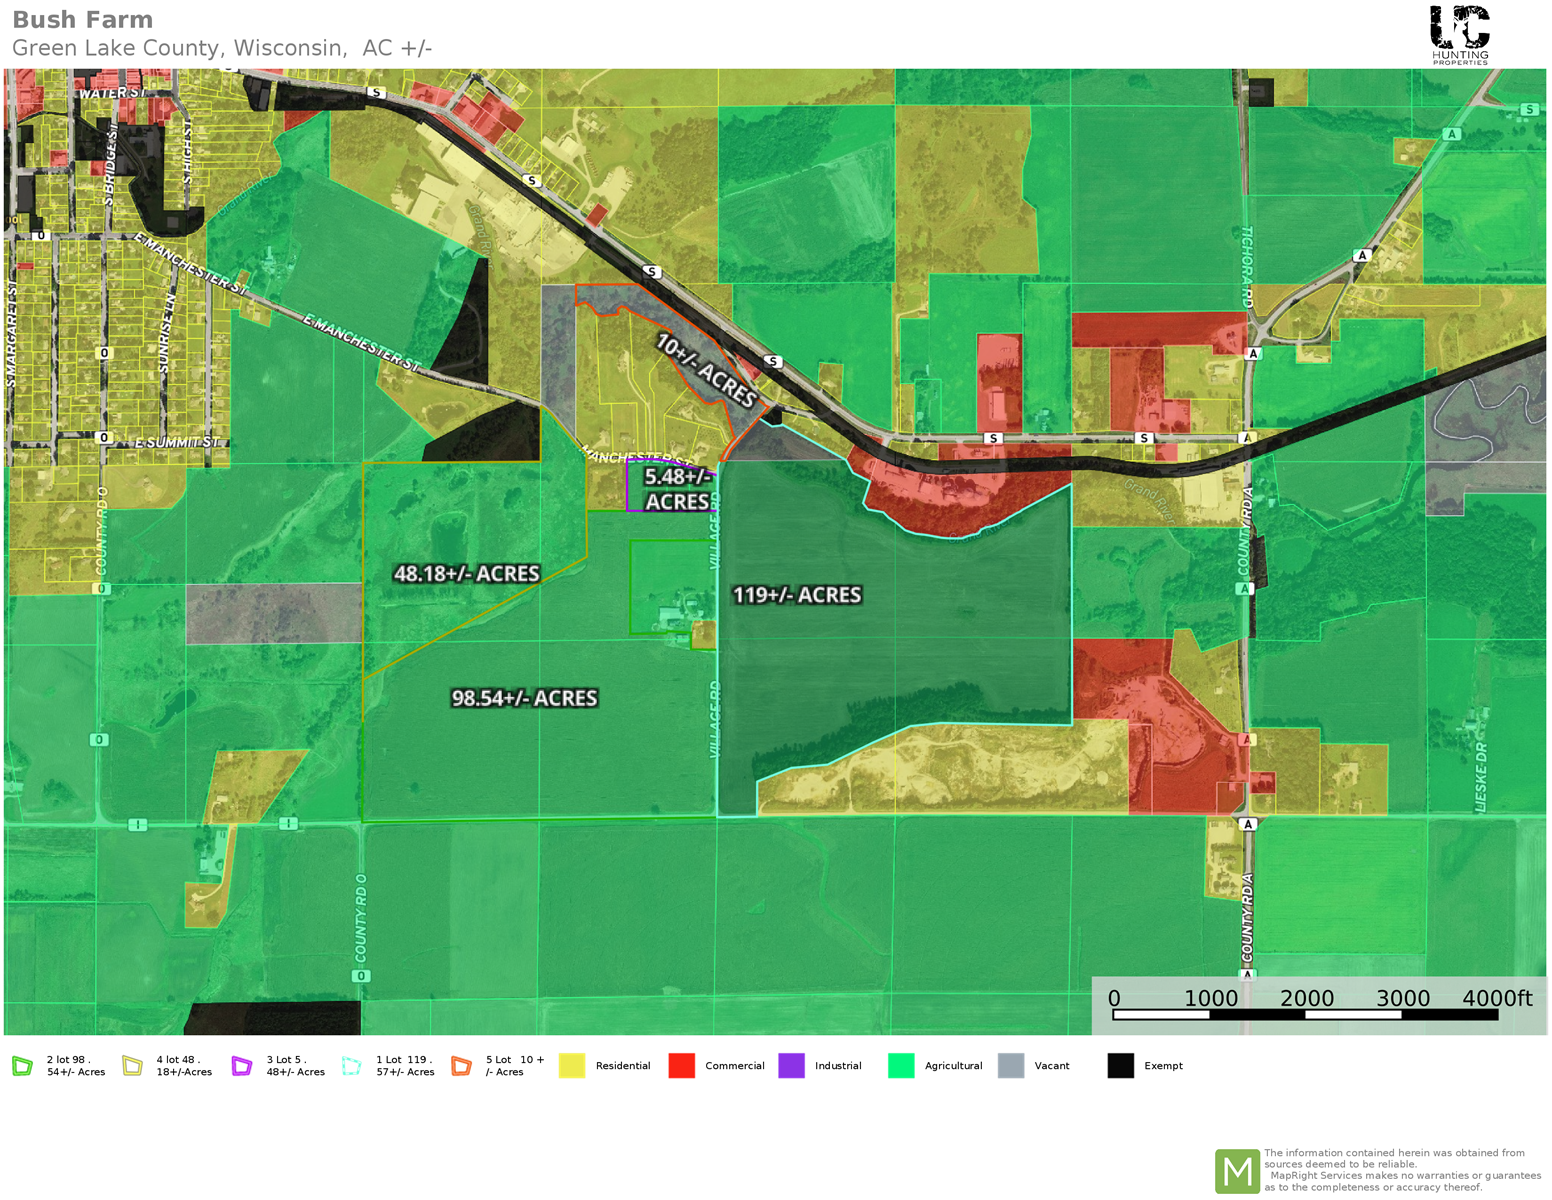Click the "S MARGARET ST" road label

tap(12, 333)
